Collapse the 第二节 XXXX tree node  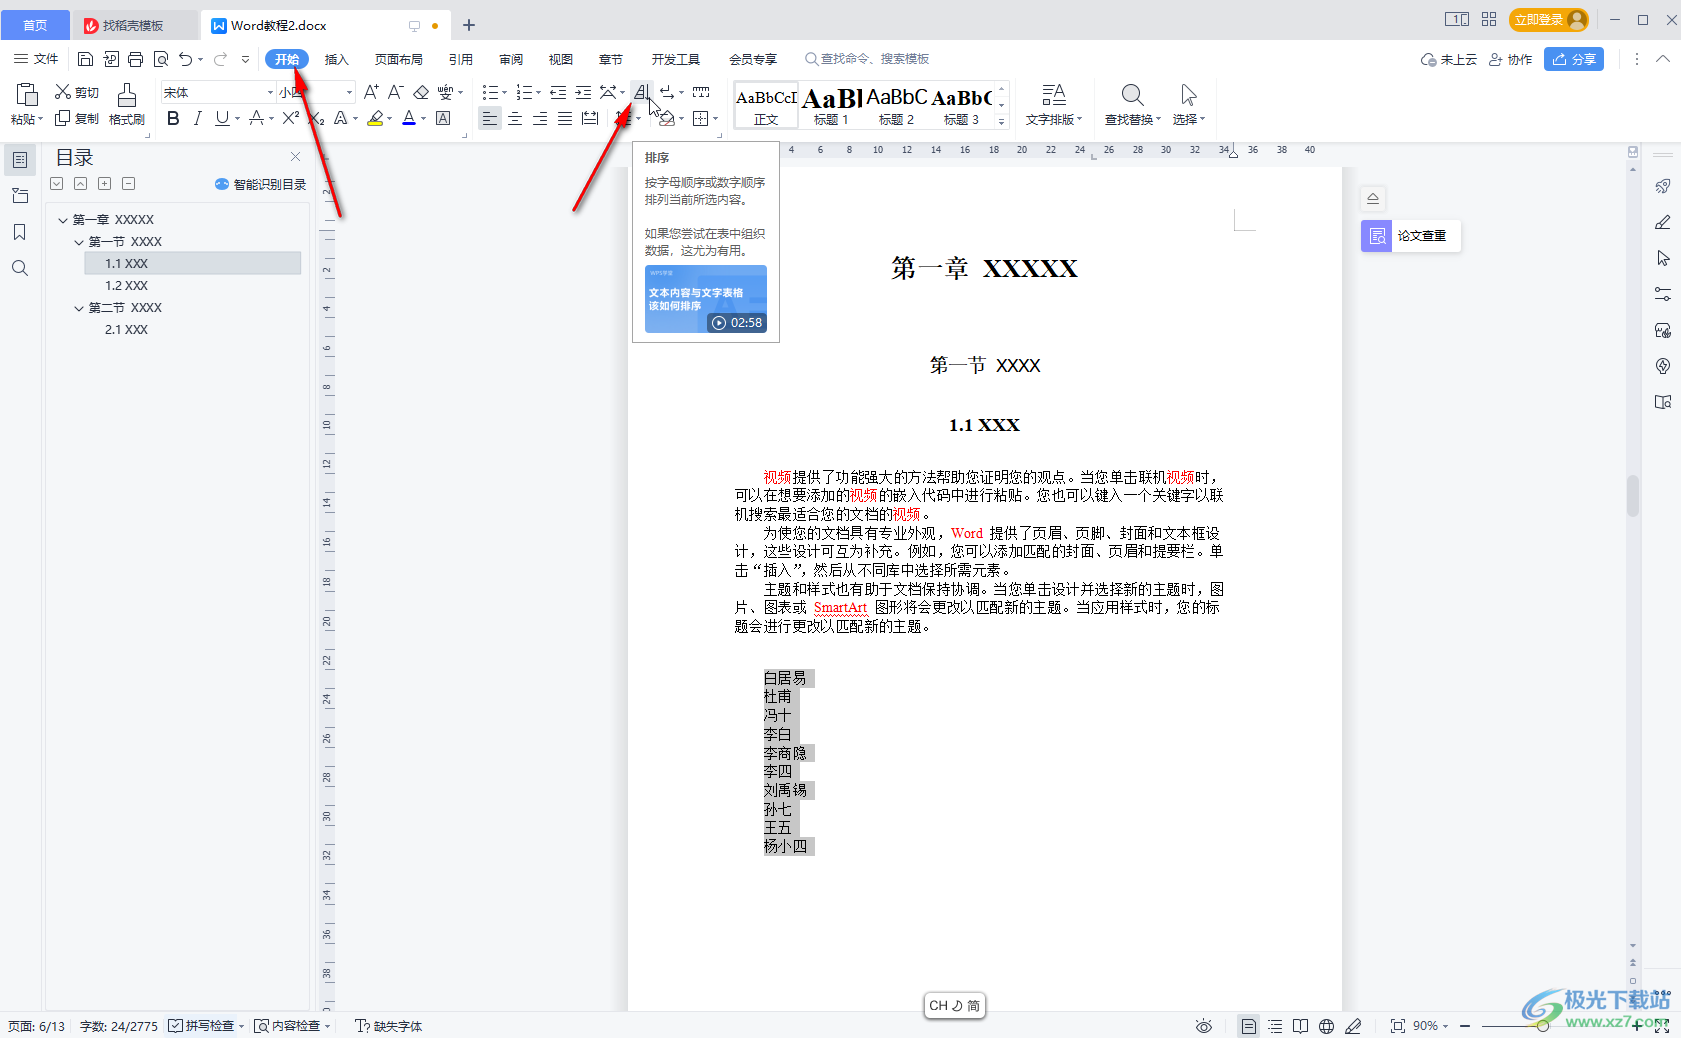79,308
